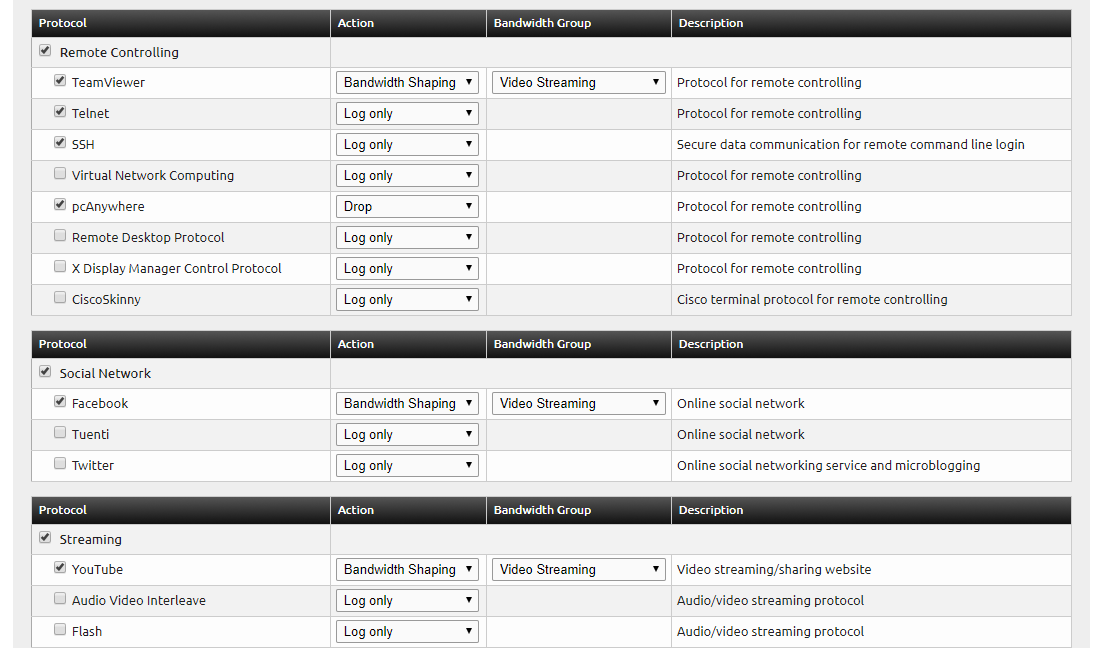Toggle the Social Network group checkbox
The image size is (1103, 648).
pyautogui.click(x=45, y=371)
